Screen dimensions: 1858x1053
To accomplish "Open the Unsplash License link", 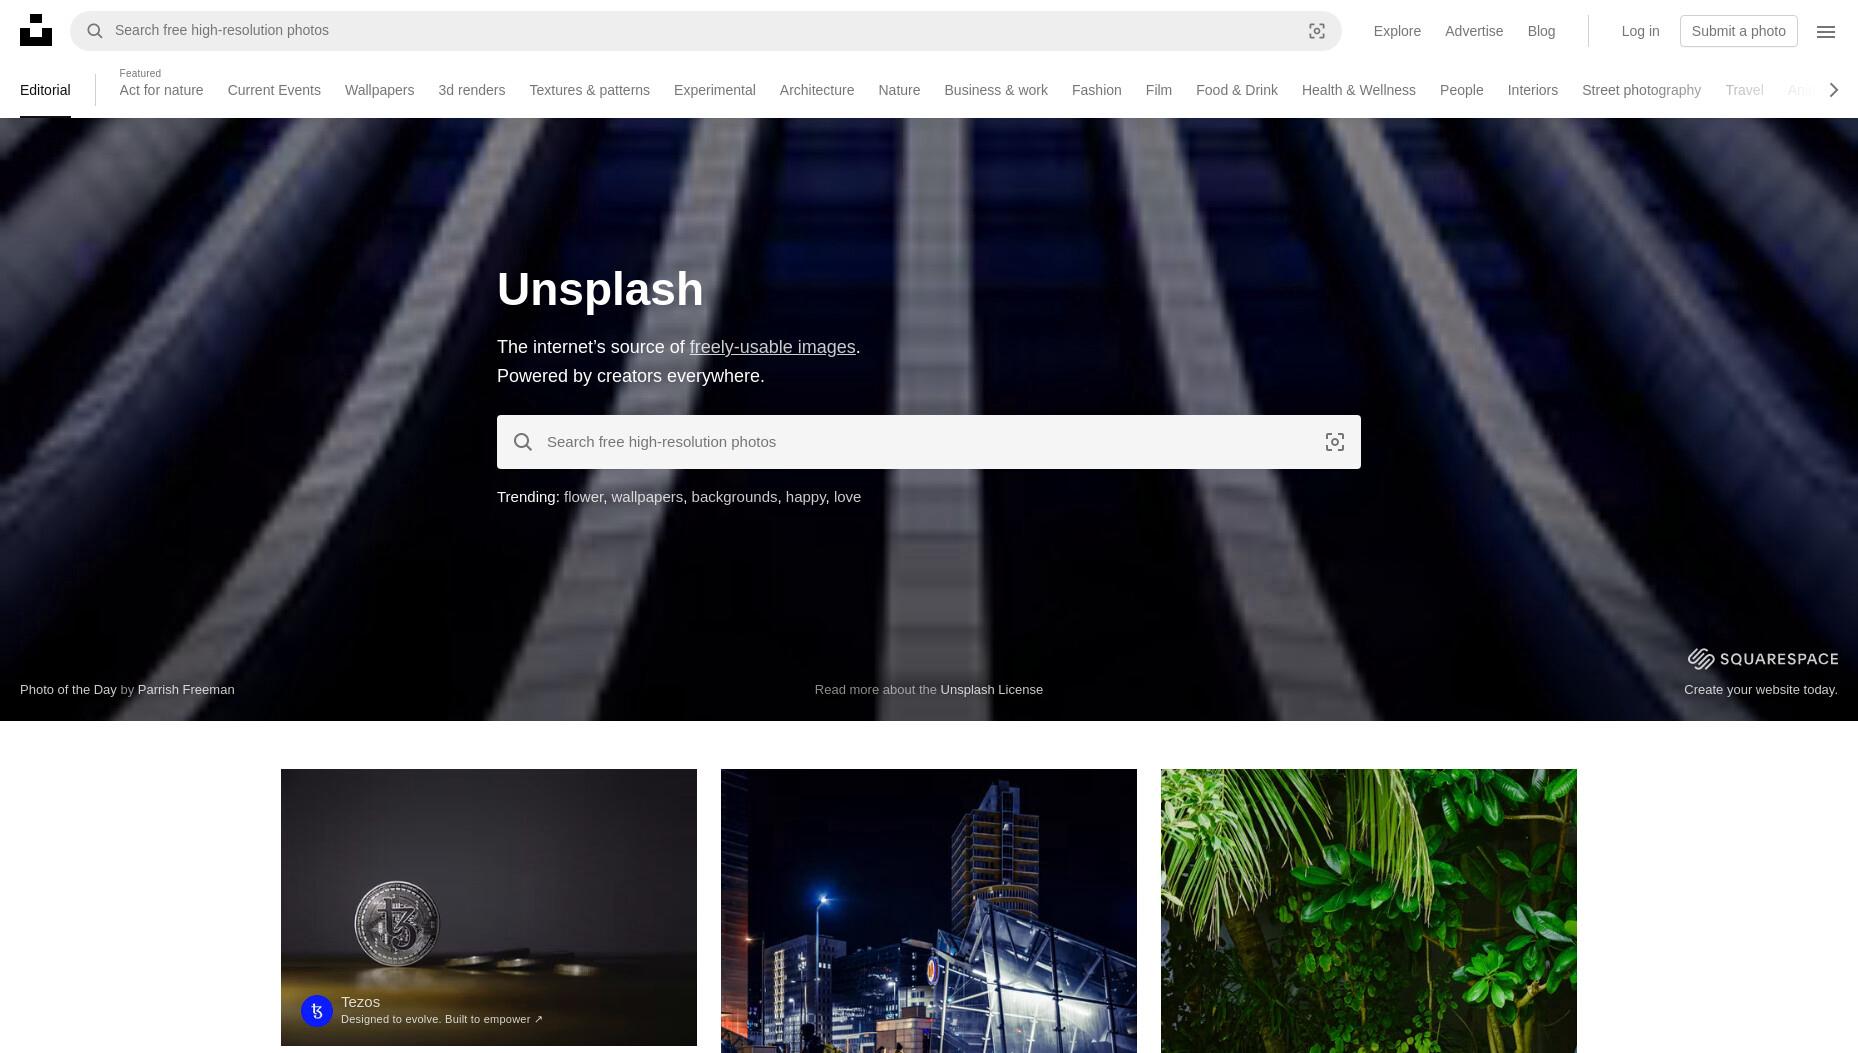I will [991, 689].
